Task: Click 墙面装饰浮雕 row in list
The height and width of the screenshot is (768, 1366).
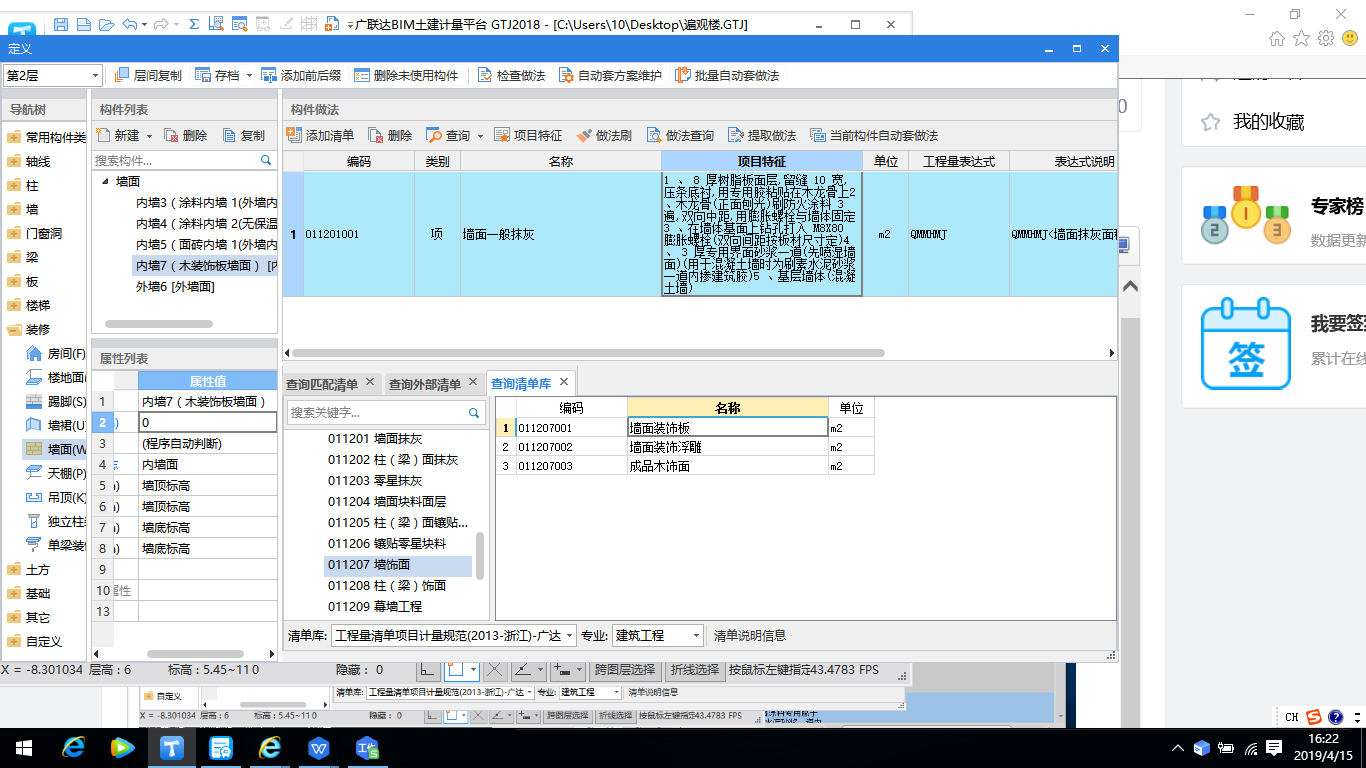Action: (x=685, y=447)
